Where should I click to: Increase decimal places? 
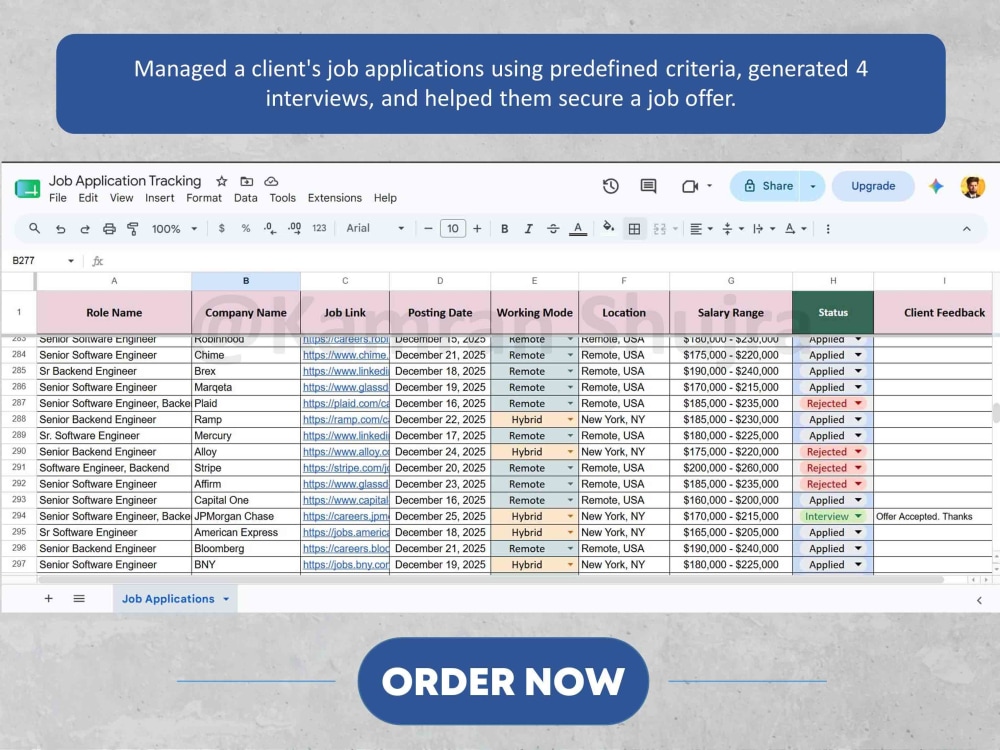click(x=295, y=228)
